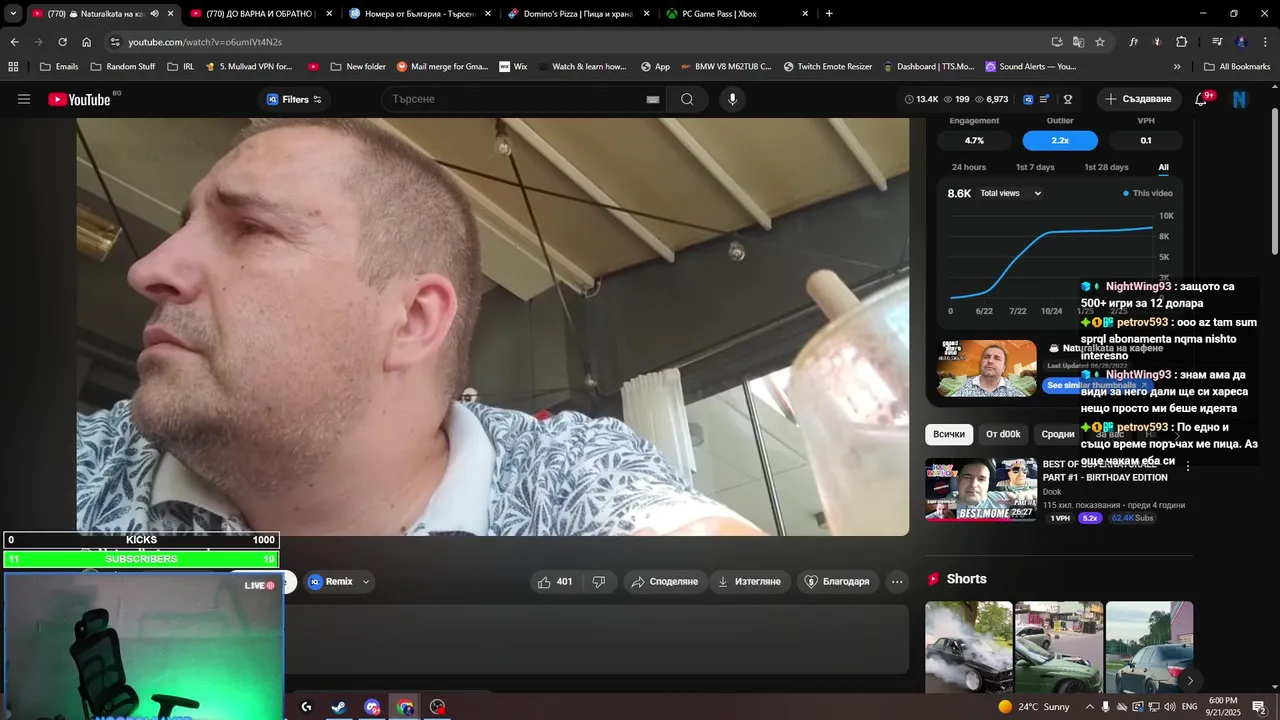The width and height of the screenshot is (1280, 720).
Task: Open Steam from the taskbar
Action: point(339,707)
